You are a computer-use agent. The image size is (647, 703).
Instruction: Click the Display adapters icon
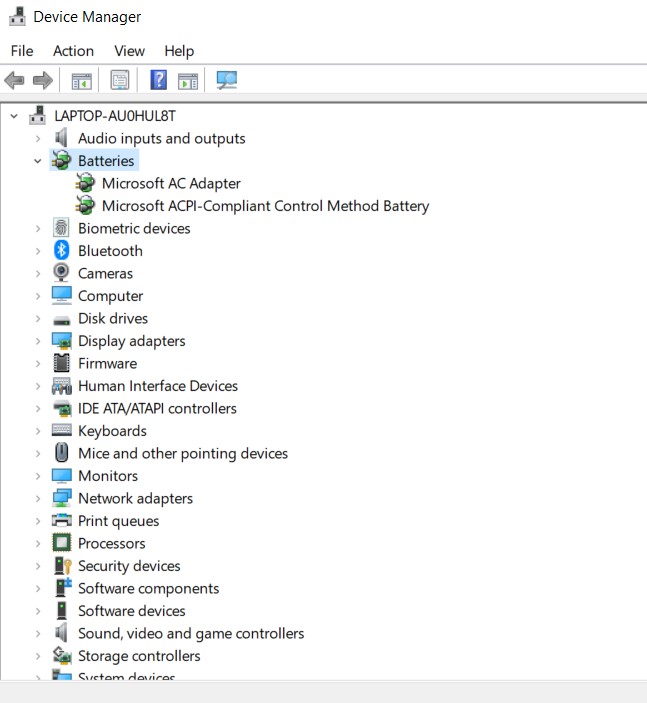click(61, 341)
